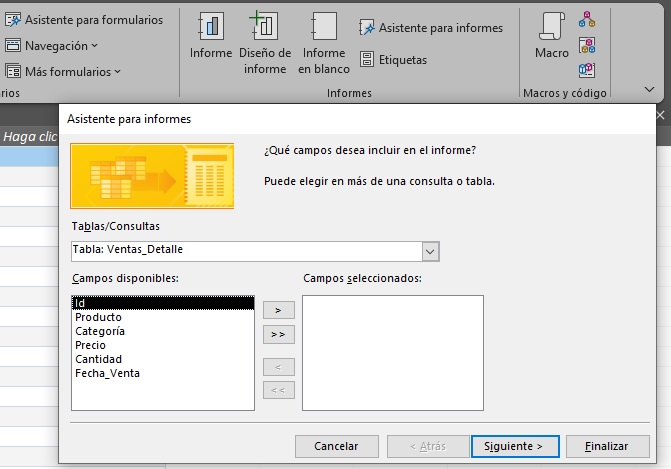Collapse the ribbon with the chevron
The width and height of the screenshot is (671, 469).
pyautogui.click(x=649, y=89)
